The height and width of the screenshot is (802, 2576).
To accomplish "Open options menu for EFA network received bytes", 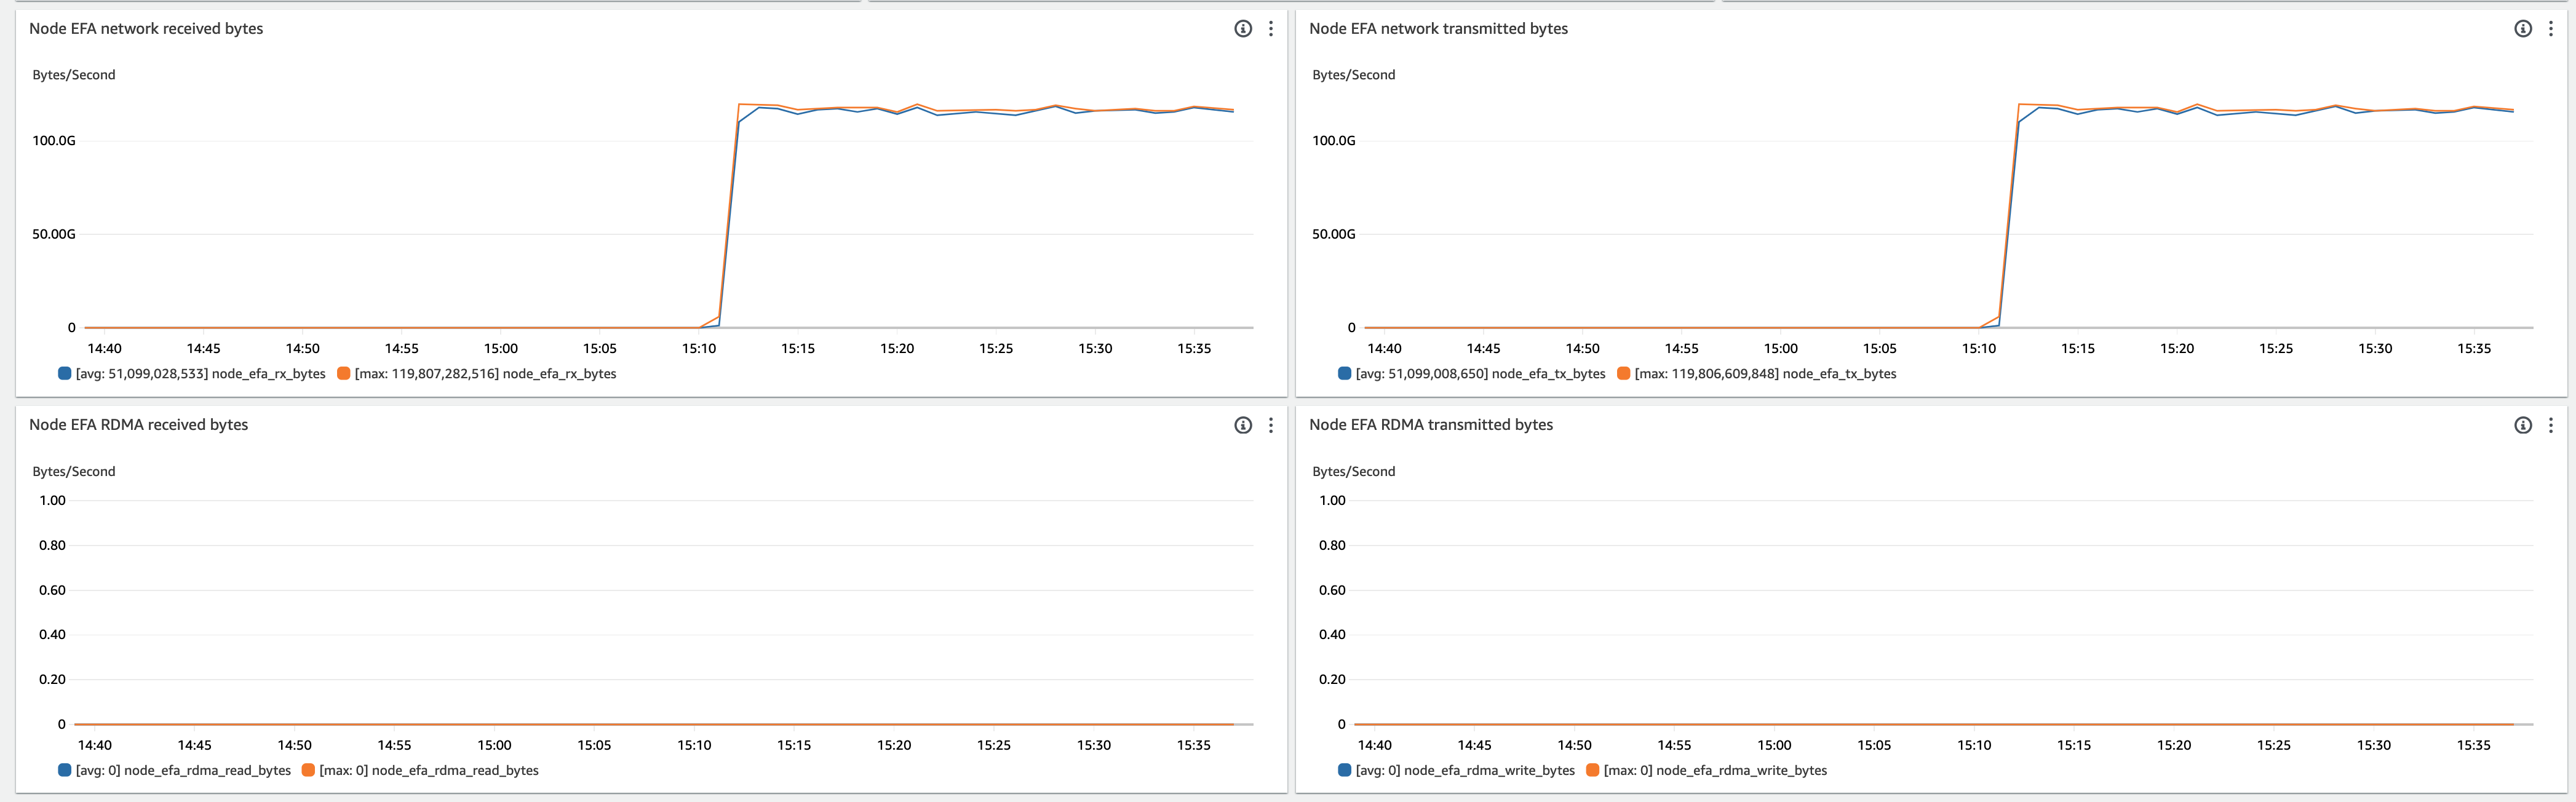I will (1271, 29).
